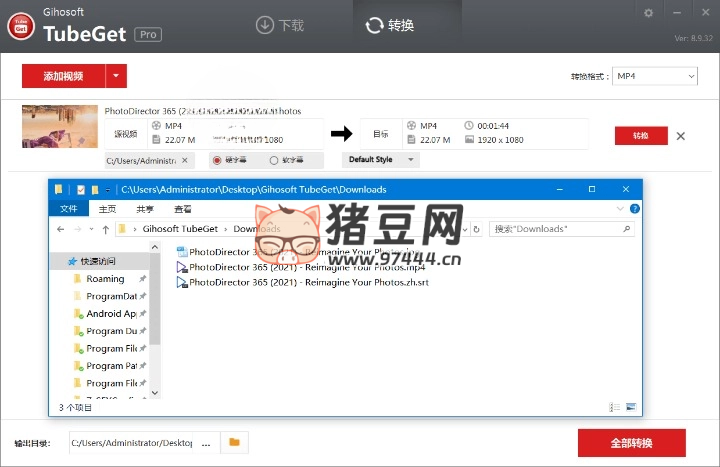Switch Explorer to details view
This screenshot has width=720, height=467.
click(x=614, y=407)
